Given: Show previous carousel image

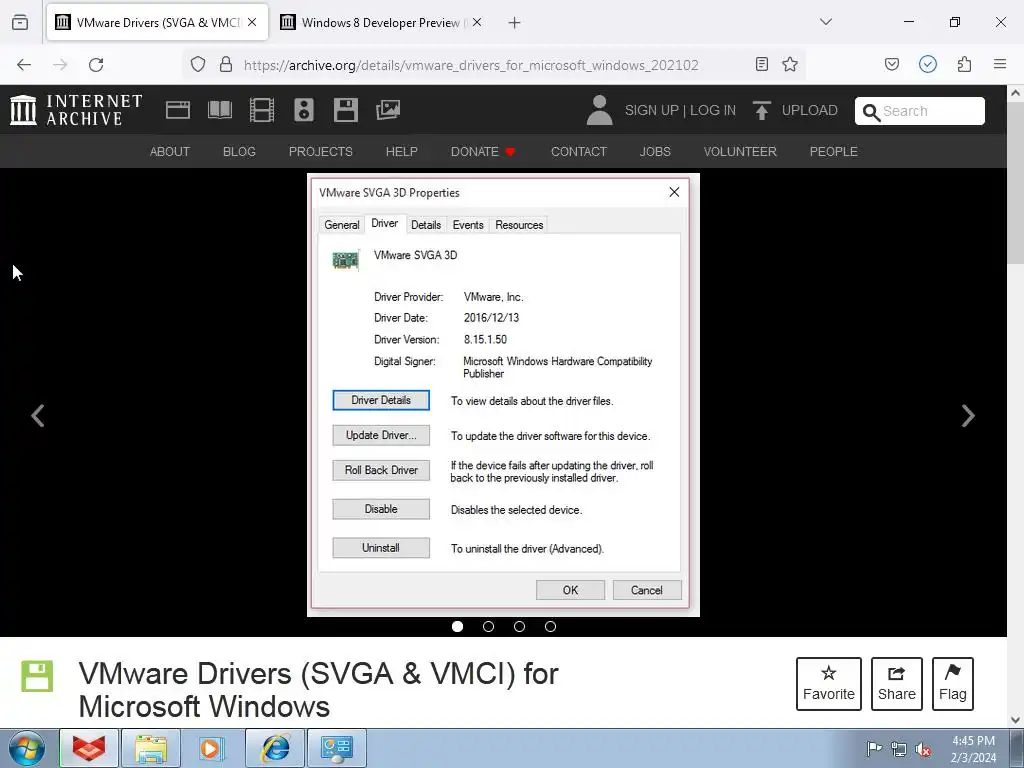Looking at the screenshot, I should 38,415.
